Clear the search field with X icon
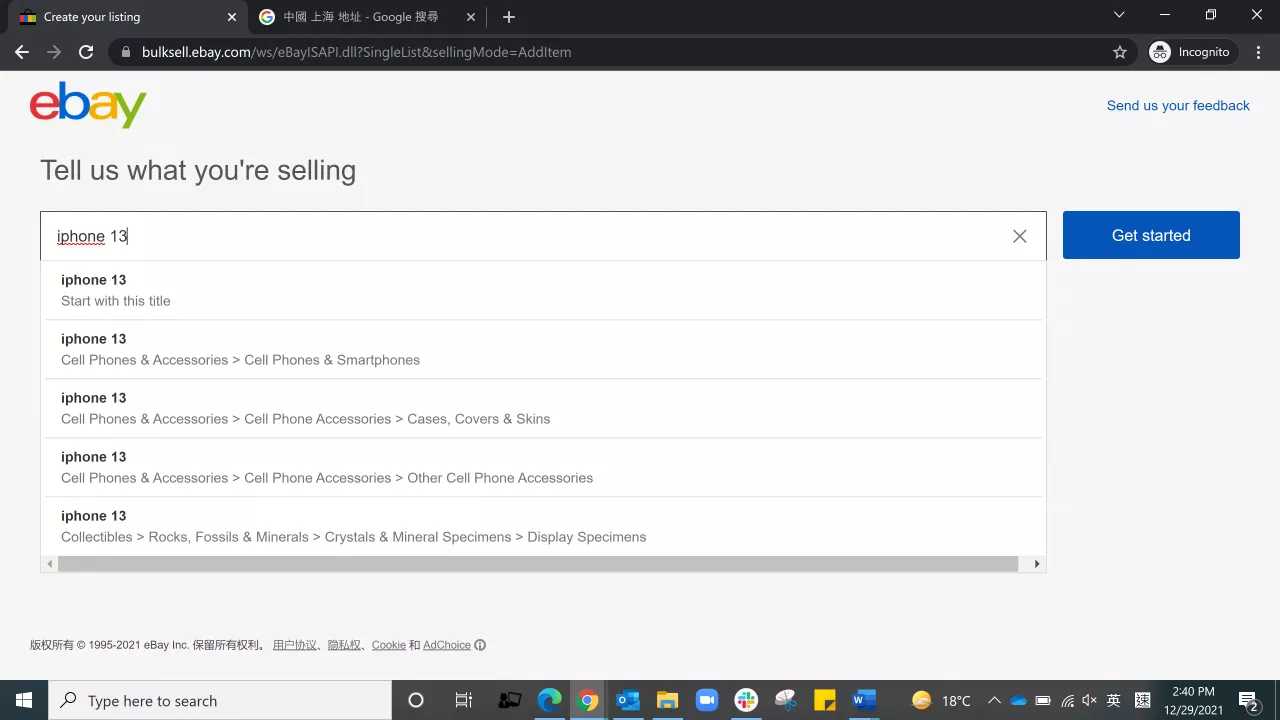1280x720 pixels. coord(1019,236)
